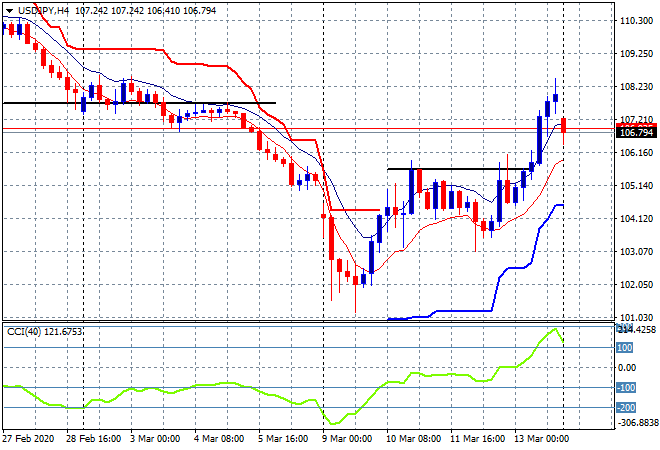Screen dimensions: 660x450
Task: Click the 5 Mar 16:00 time label
Action: 283,439
